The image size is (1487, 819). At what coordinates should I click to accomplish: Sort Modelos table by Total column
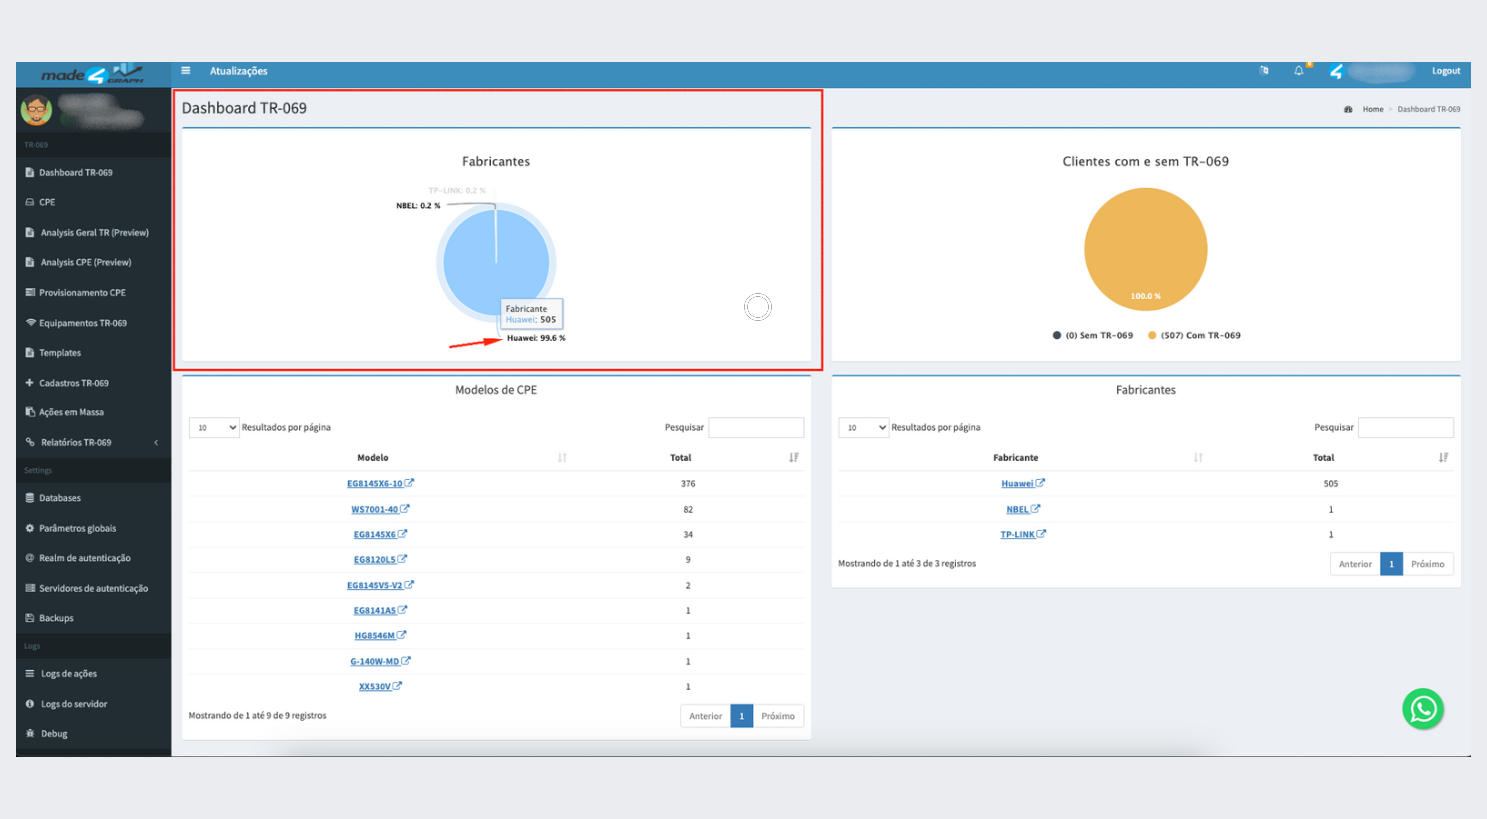pos(793,458)
